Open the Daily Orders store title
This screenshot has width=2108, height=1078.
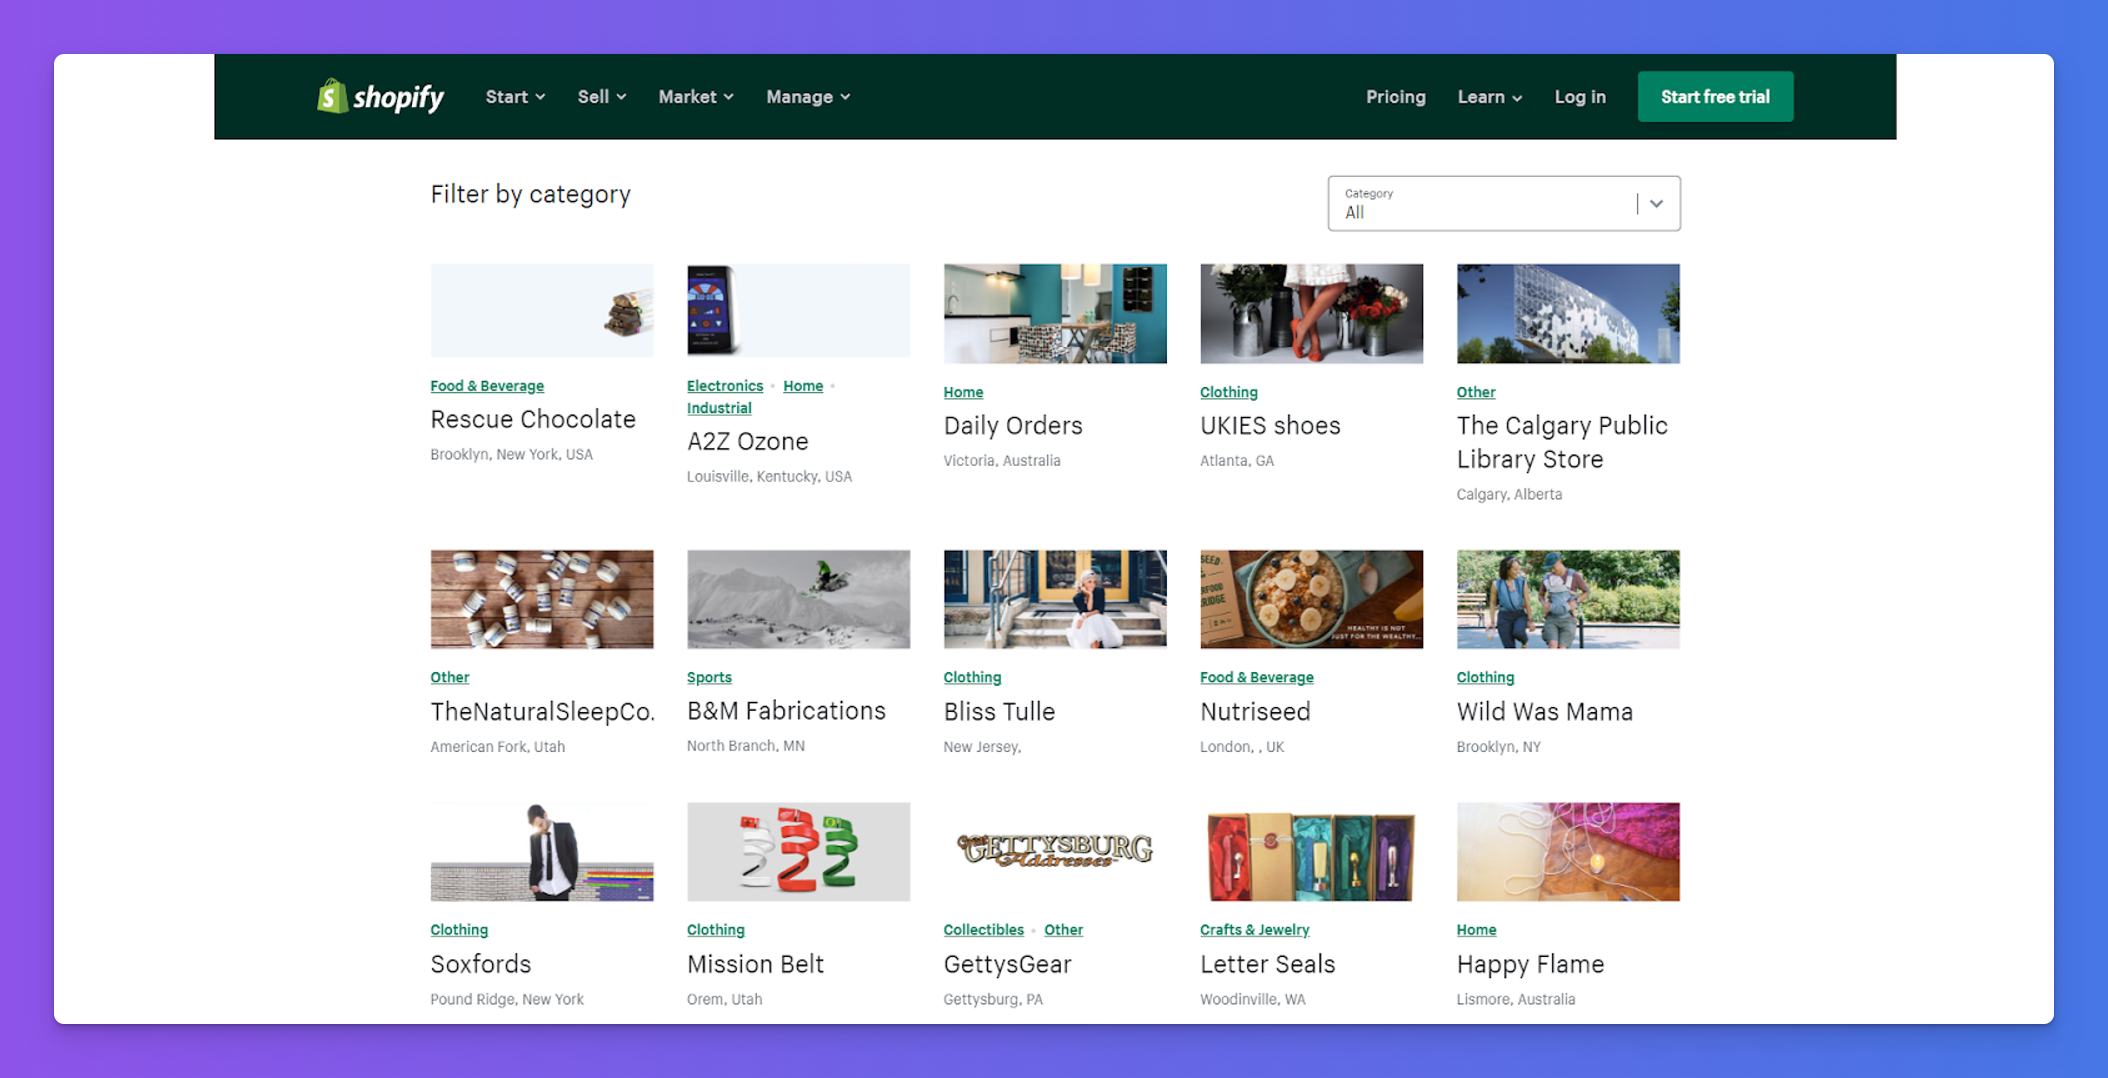point(1012,426)
